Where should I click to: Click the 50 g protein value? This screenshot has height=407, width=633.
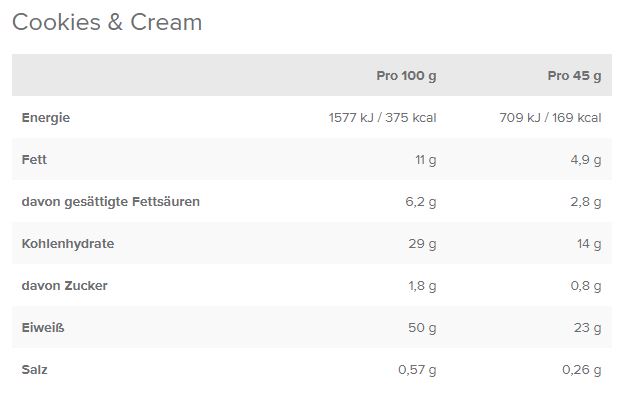(x=423, y=328)
